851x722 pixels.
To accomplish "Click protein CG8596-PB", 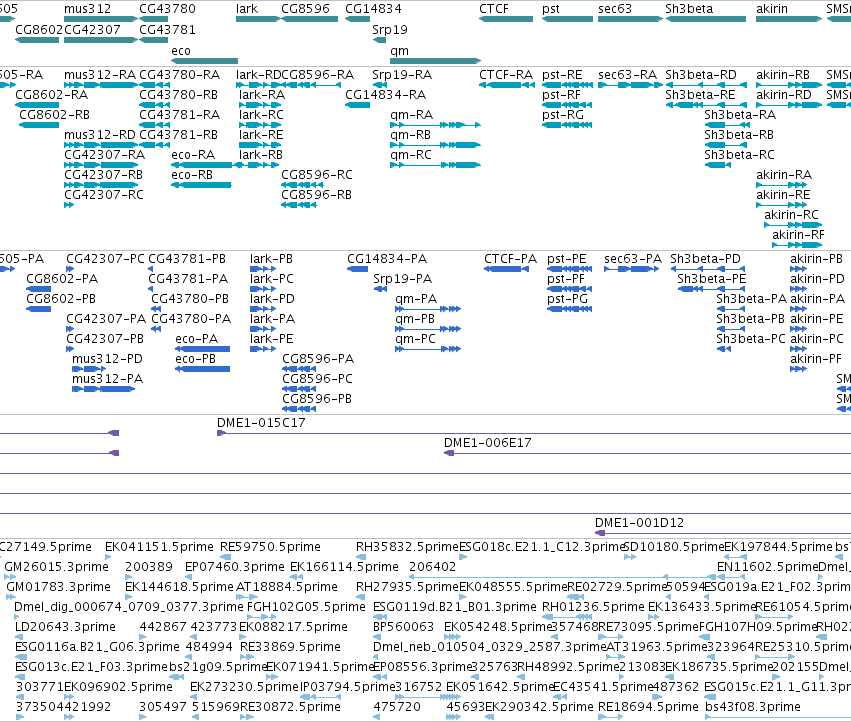I will [317, 400].
